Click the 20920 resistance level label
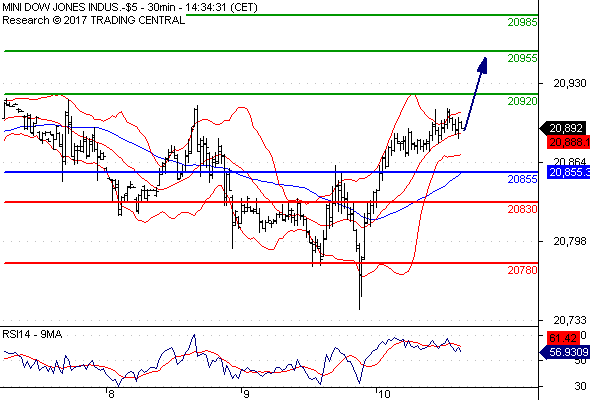The image size is (590, 400). tap(522, 101)
